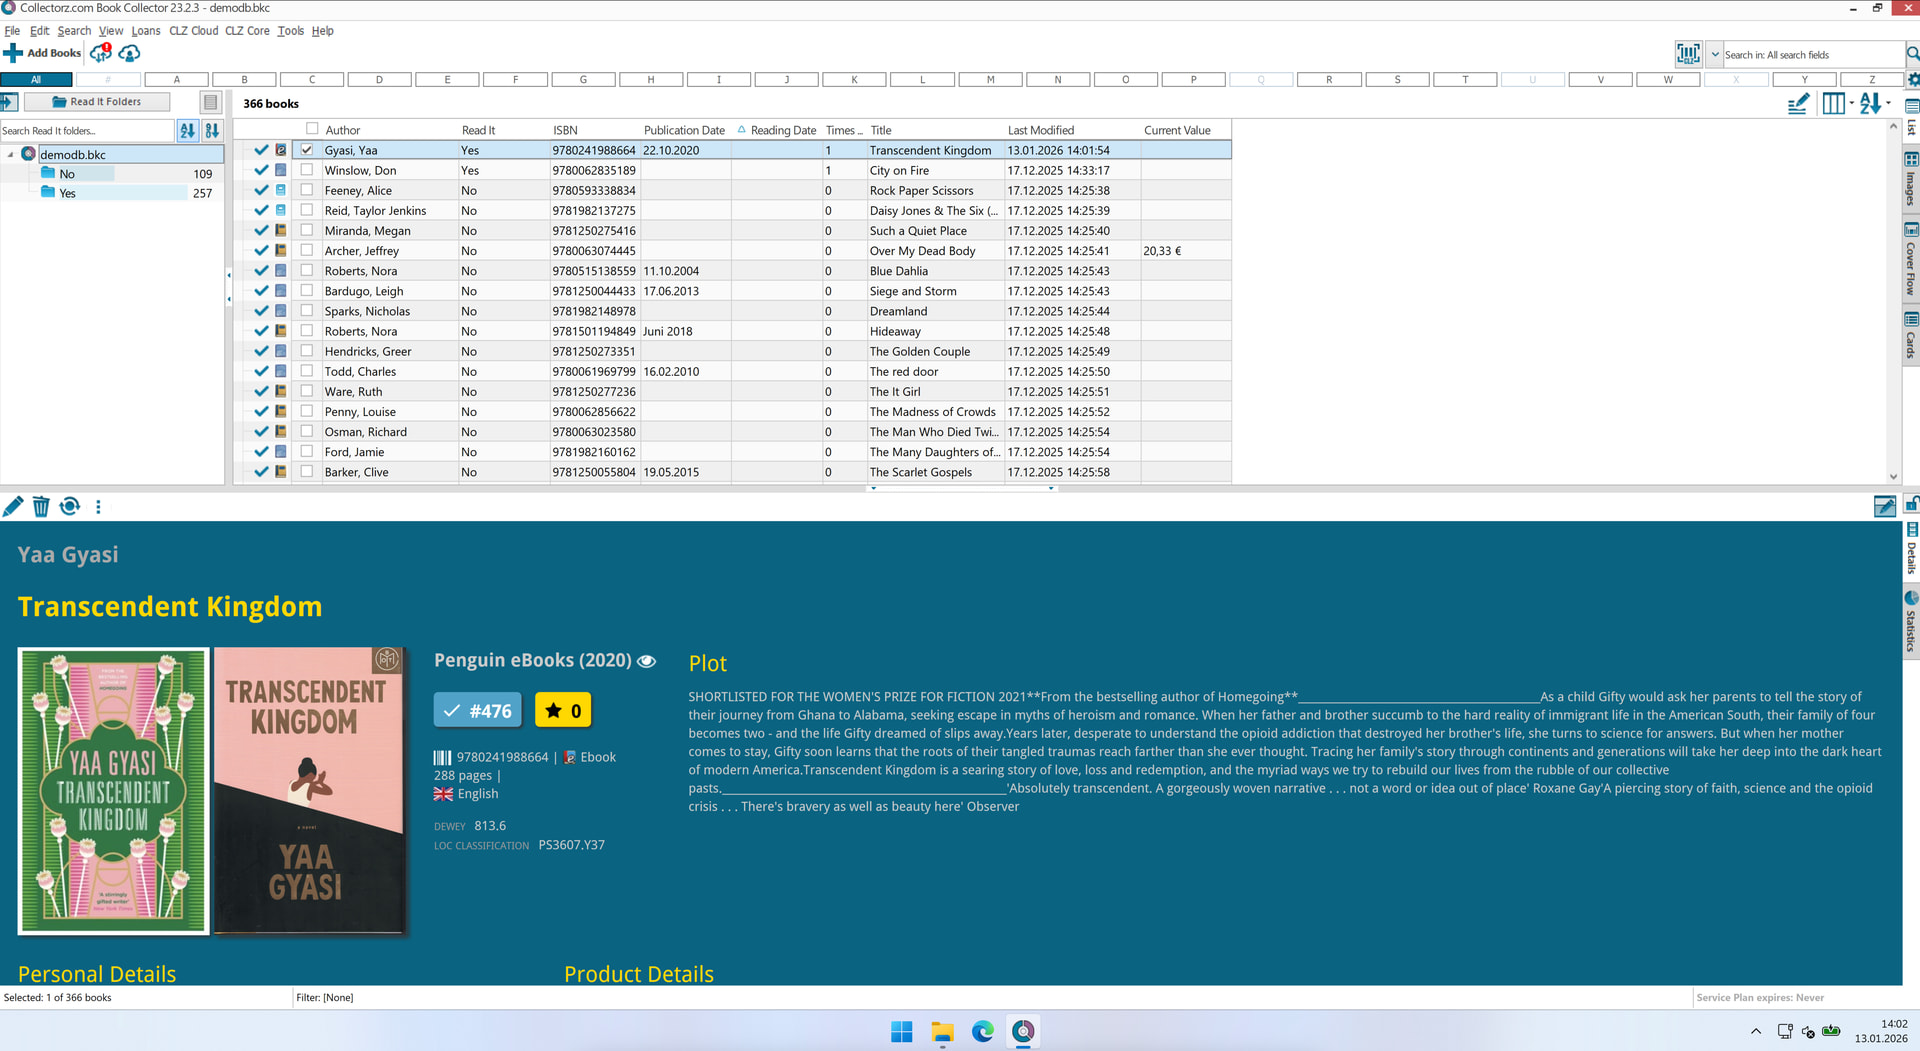Click the update from Core refresh icon

click(70, 507)
